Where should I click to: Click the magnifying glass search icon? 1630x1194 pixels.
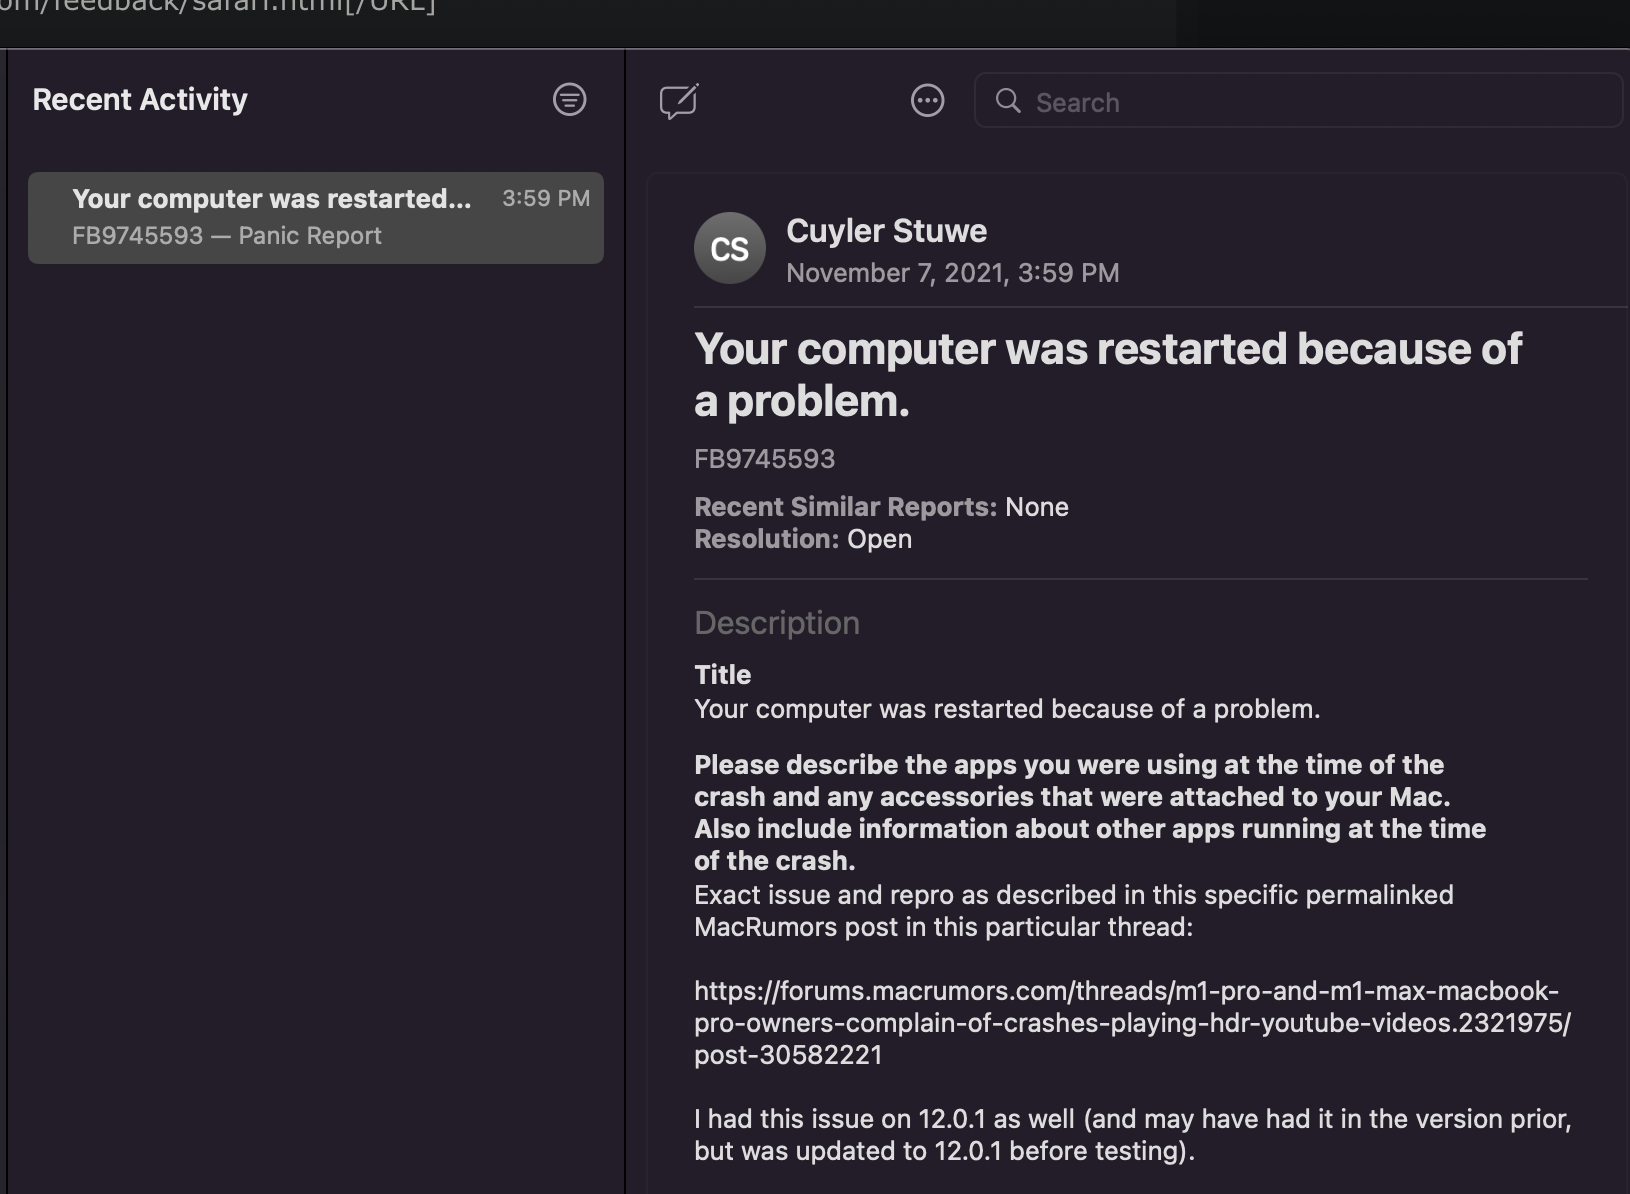1008,101
